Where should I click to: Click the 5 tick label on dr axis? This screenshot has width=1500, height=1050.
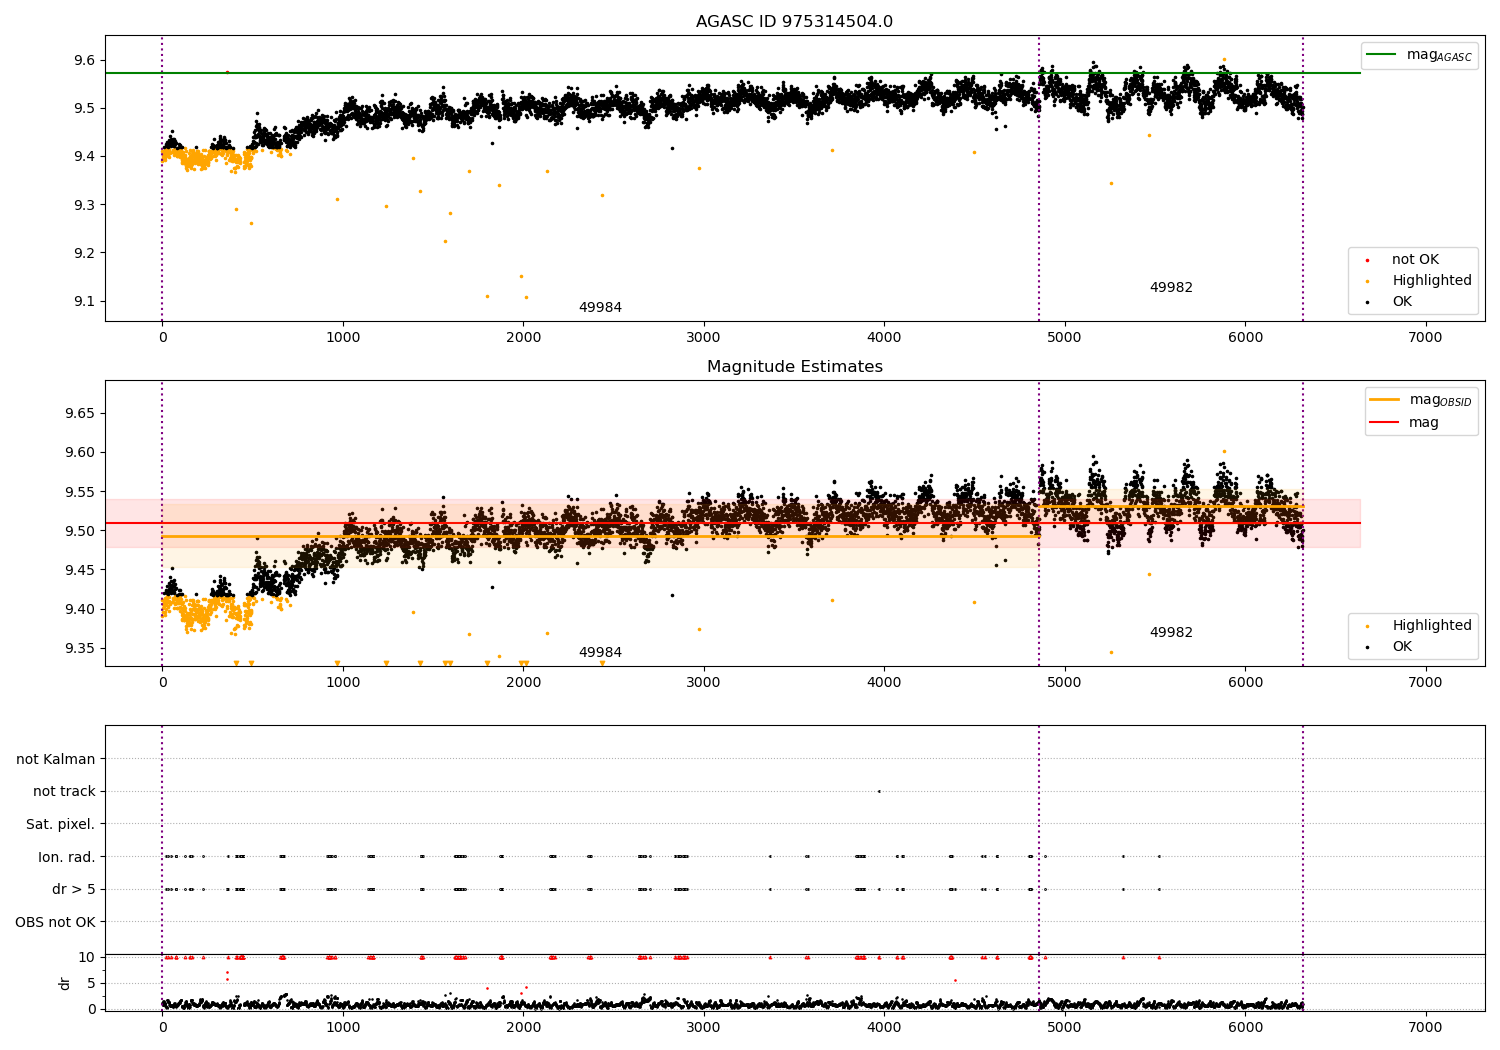tap(91, 983)
